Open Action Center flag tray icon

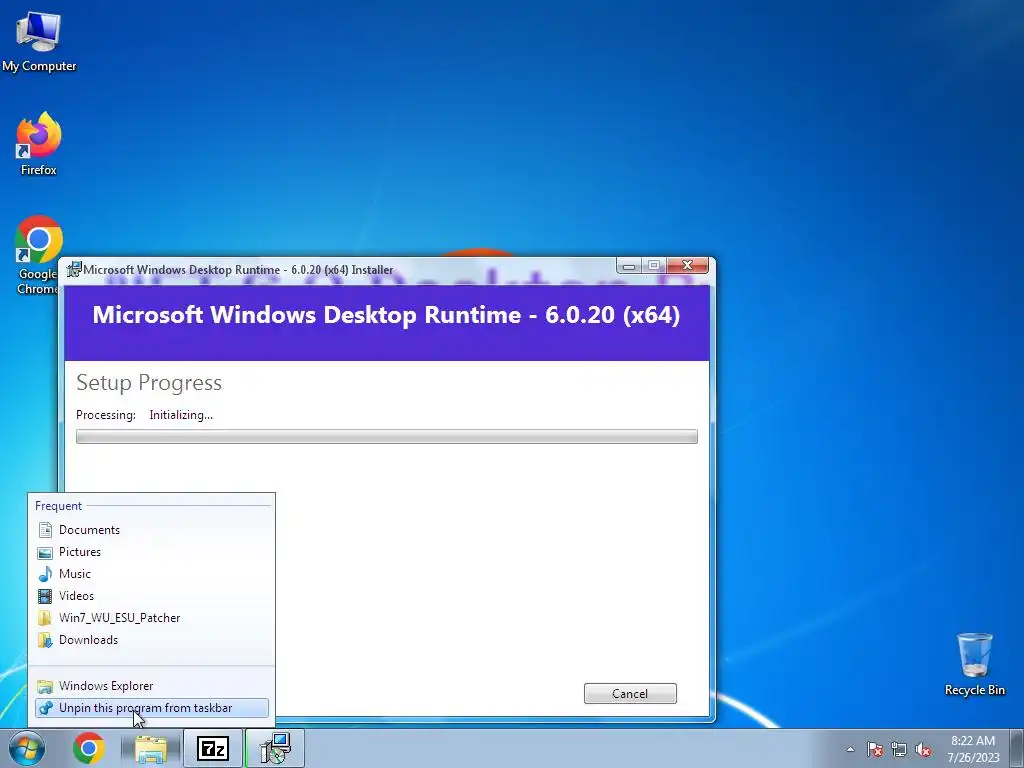[875, 749]
